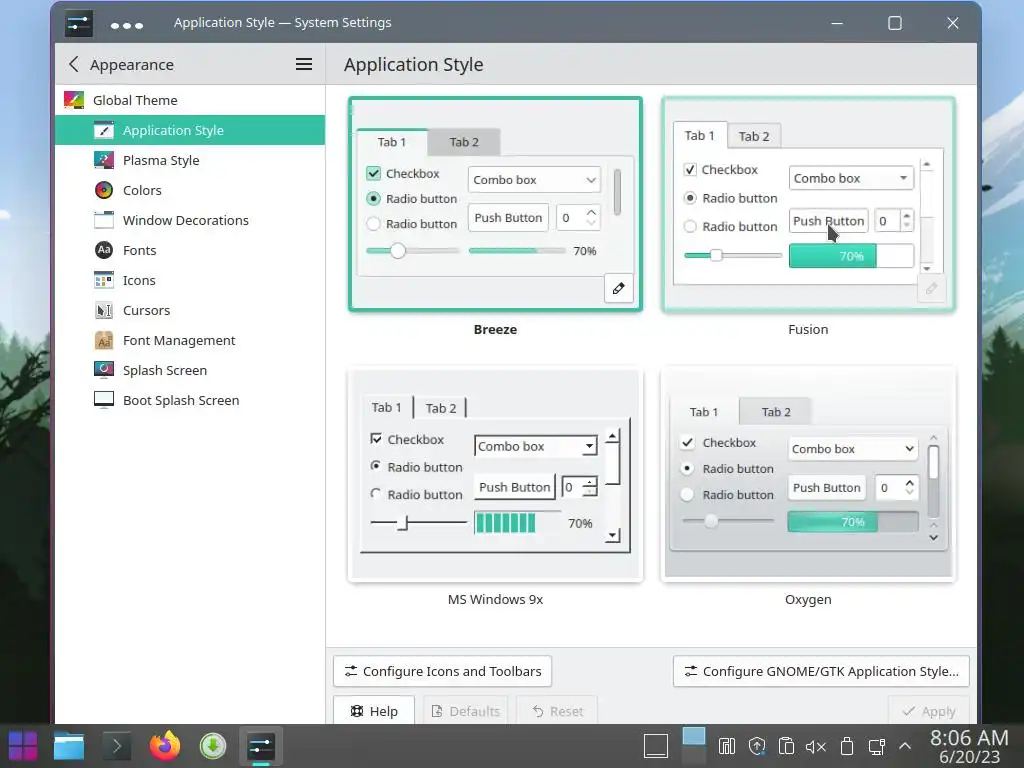This screenshot has width=1024, height=768.
Task: Open the sidebar hamburger menu
Action: (304, 64)
